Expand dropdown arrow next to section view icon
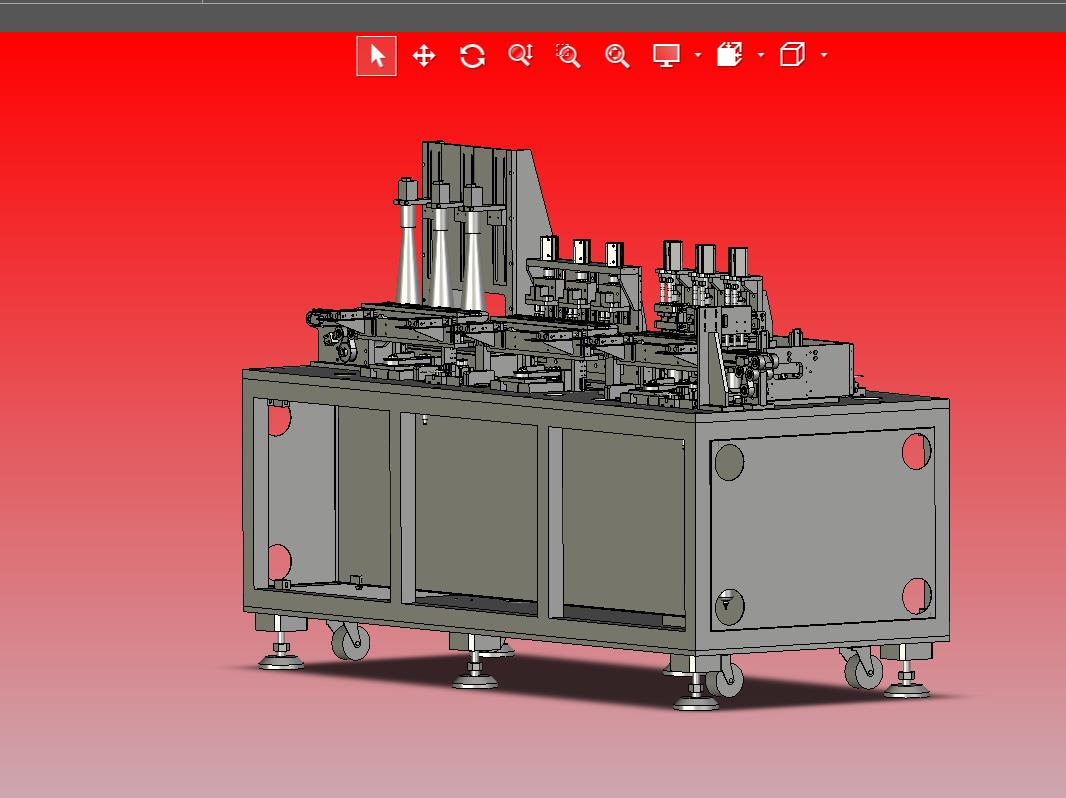This screenshot has height=798, width=1066. tap(761, 55)
